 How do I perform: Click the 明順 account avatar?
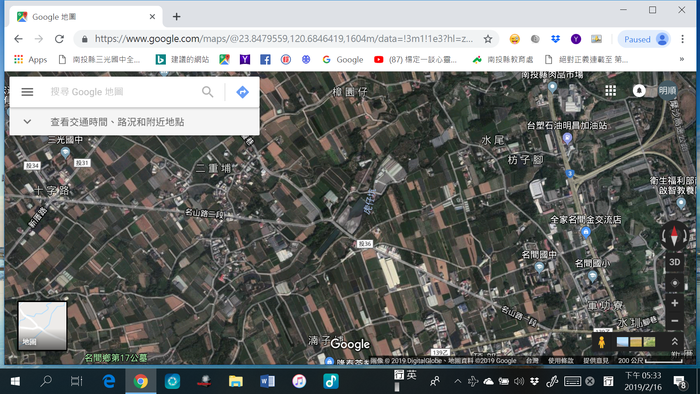(x=667, y=91)
